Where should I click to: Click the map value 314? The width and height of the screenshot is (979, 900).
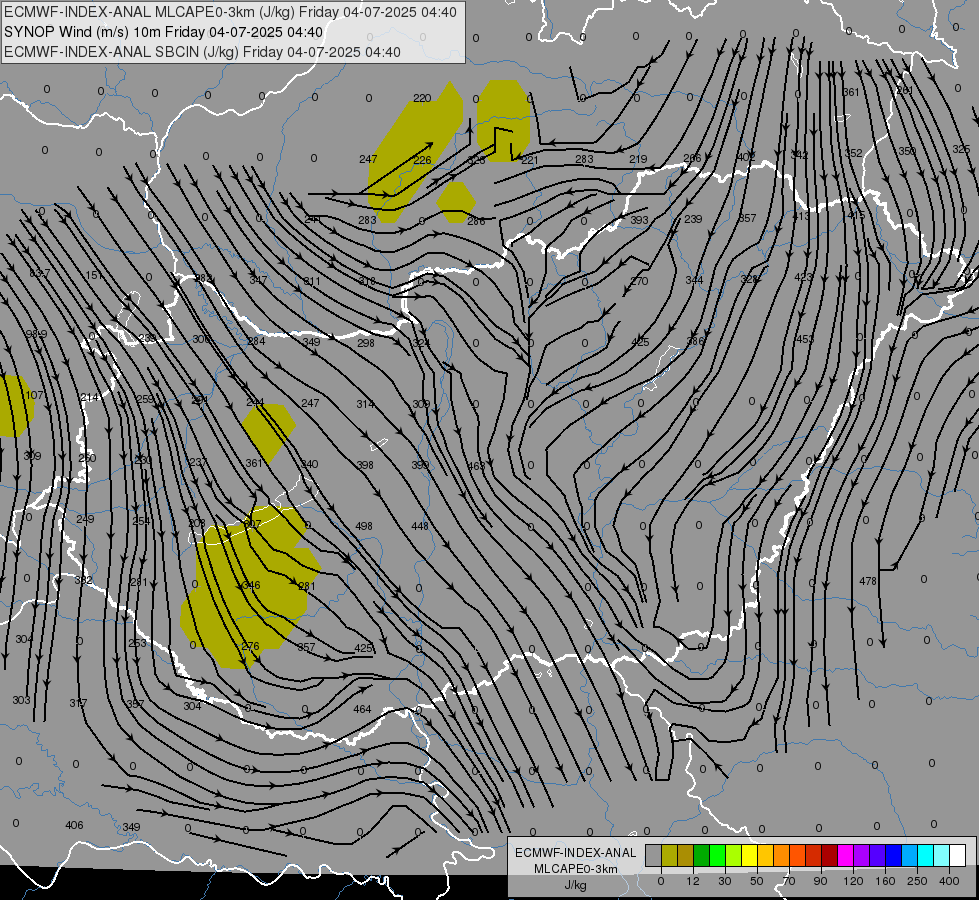[x=365, y=404]
